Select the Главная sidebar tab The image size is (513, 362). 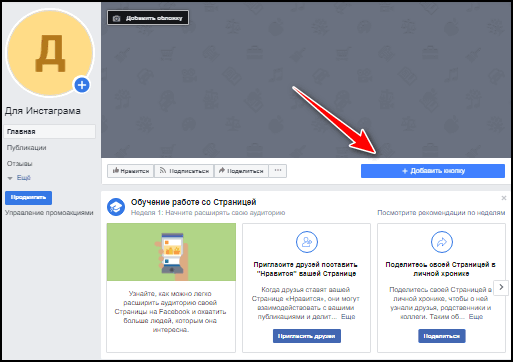[x=50, y=132]
